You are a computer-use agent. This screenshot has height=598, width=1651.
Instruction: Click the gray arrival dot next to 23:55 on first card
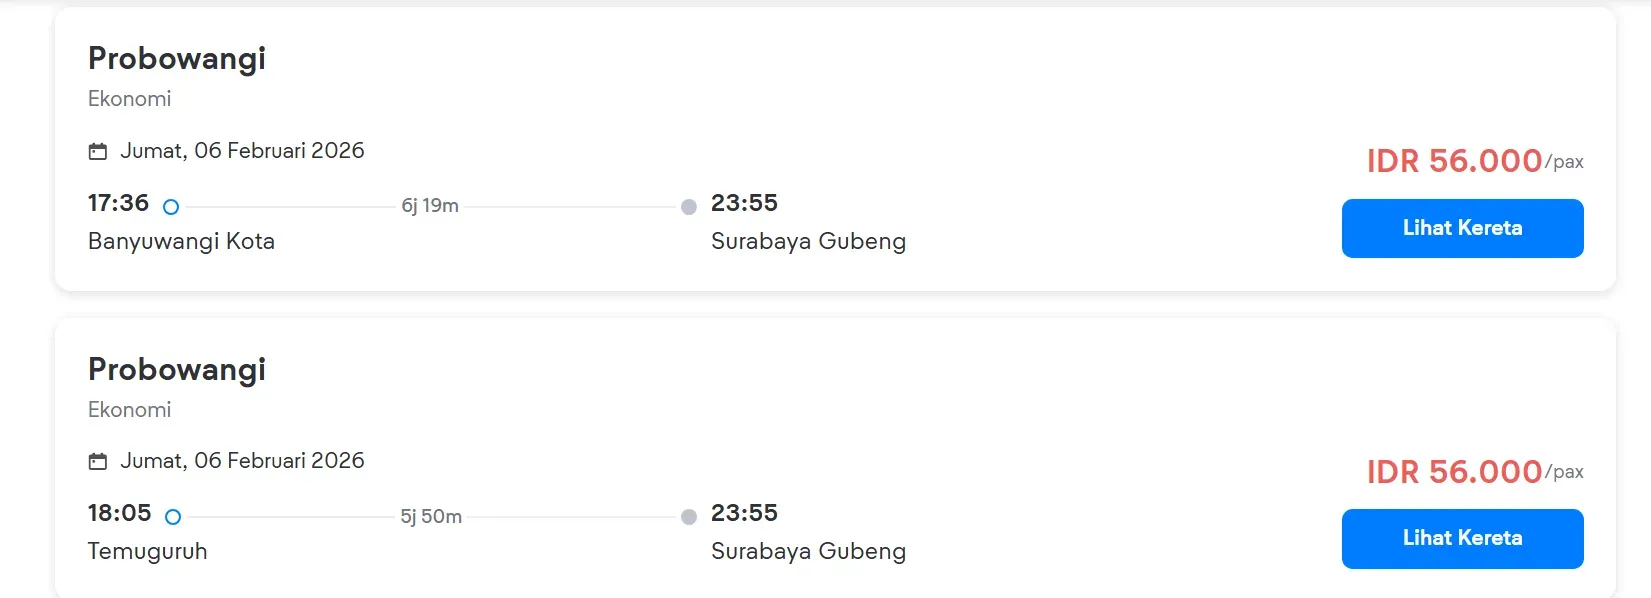(x=688, y=207)
